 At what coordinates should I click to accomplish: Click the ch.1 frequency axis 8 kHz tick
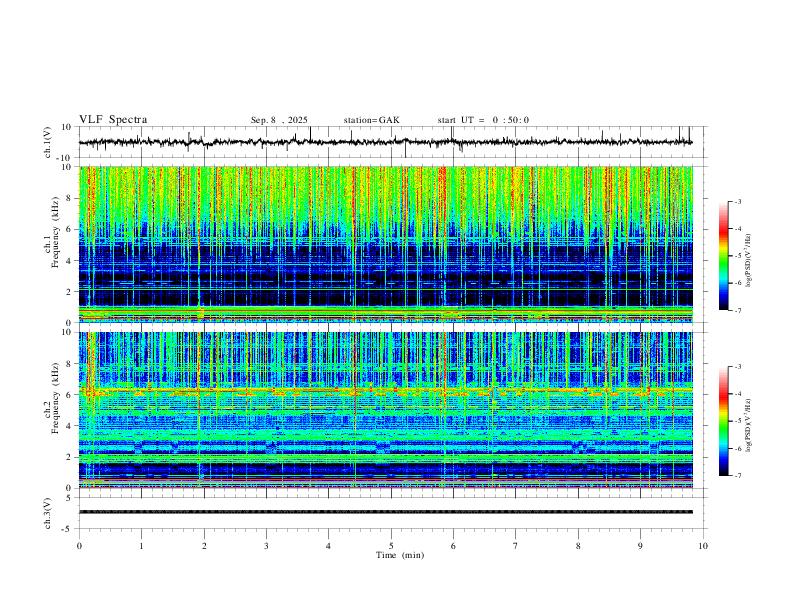click(69, 198)
